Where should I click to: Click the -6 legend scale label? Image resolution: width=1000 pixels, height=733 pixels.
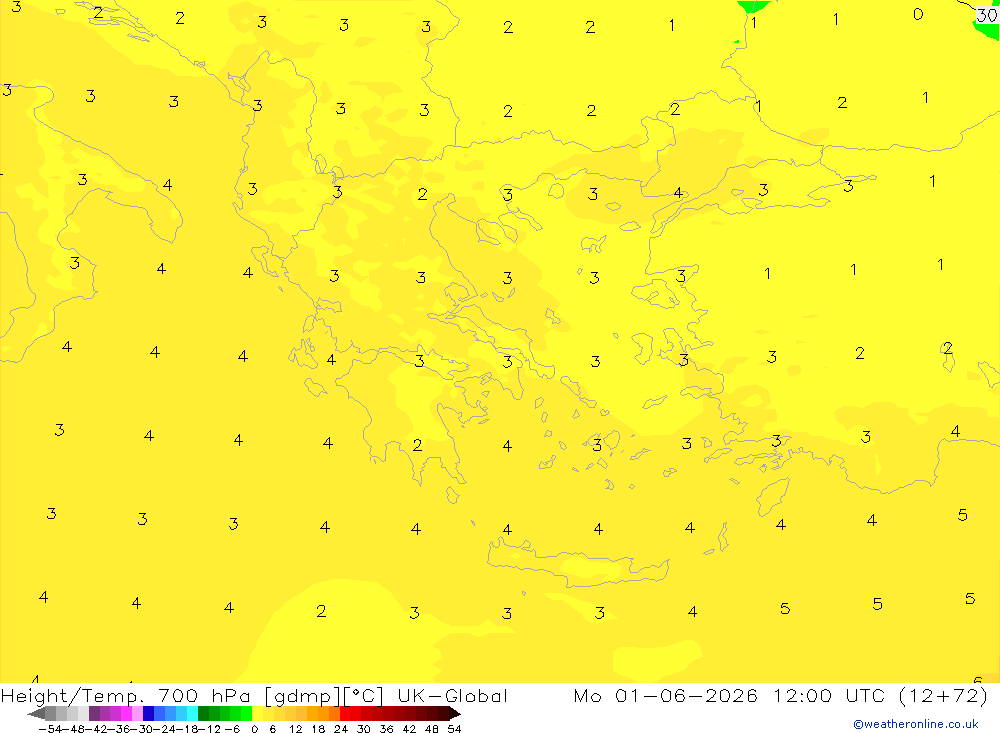pos(232,729)
